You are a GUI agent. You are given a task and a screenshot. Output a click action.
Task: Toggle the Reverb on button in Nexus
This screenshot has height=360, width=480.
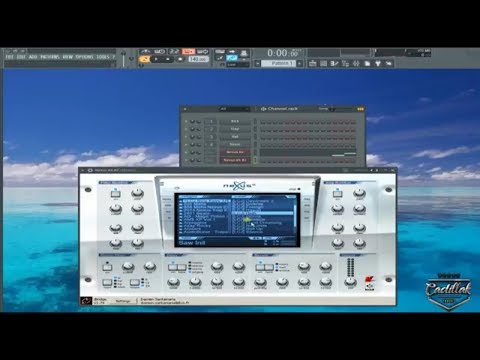[x=260, y=267]
